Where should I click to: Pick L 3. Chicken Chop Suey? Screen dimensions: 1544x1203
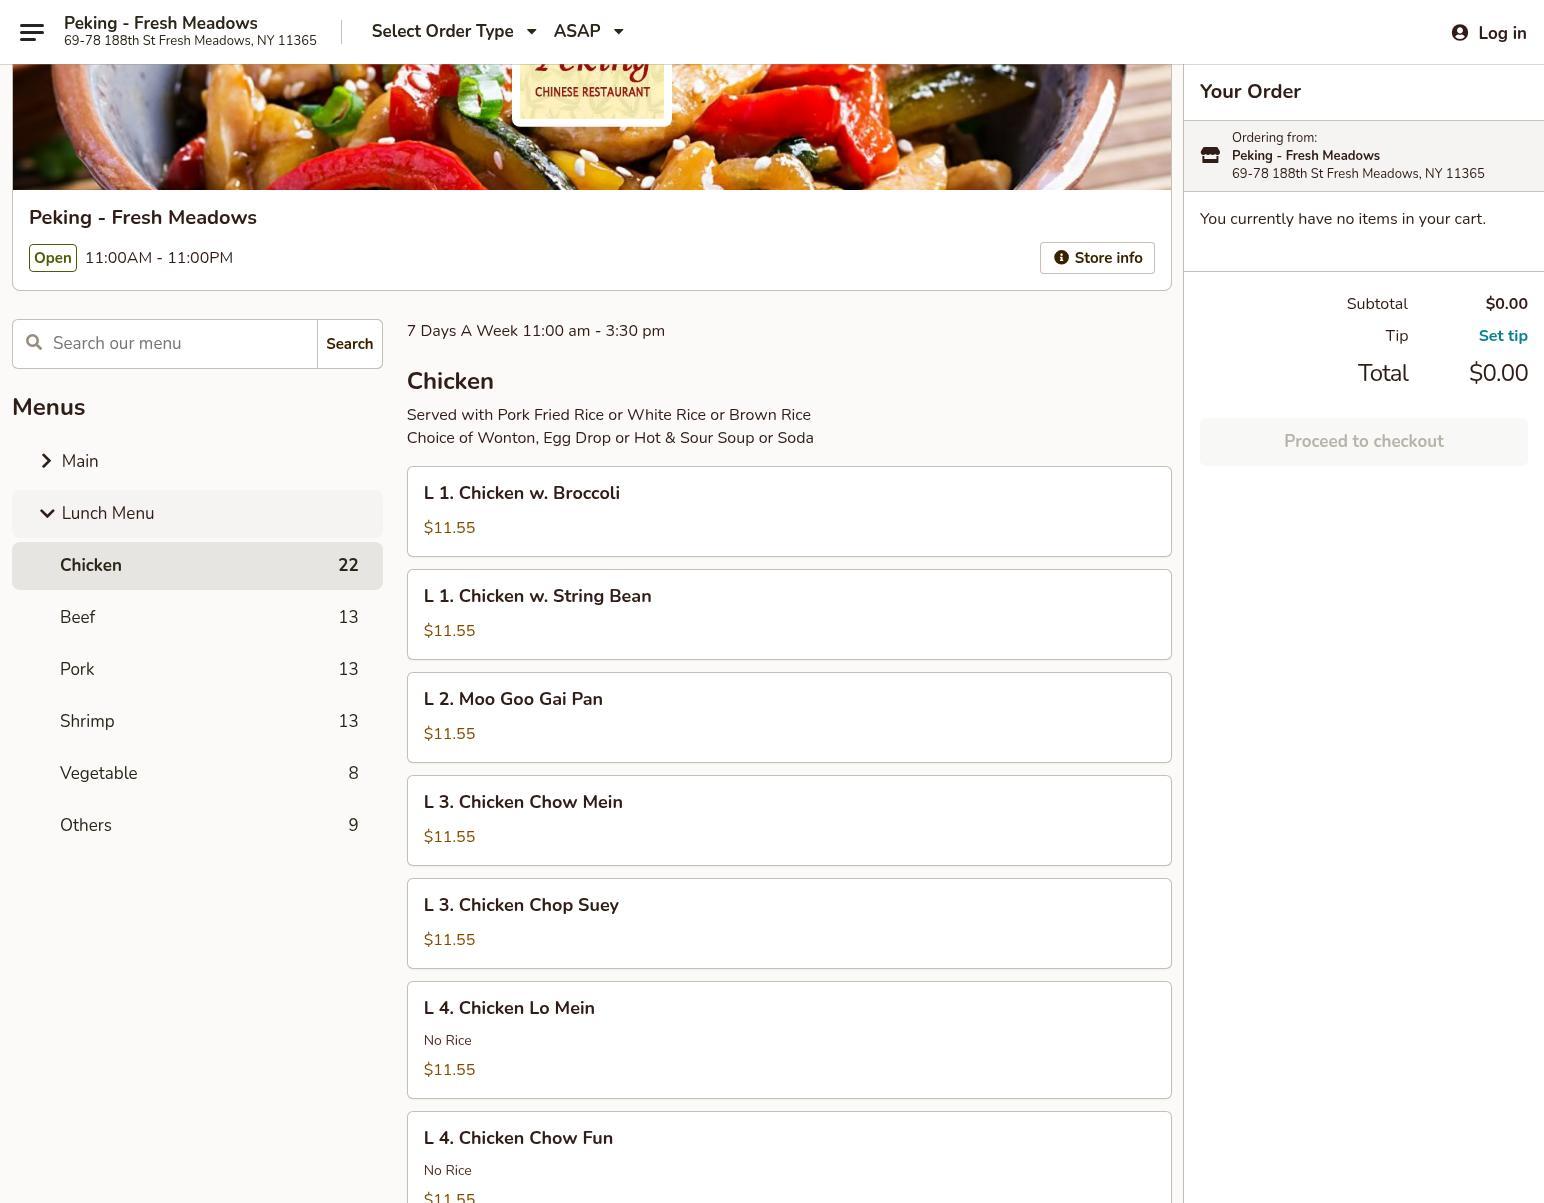[x=789, y=923]
